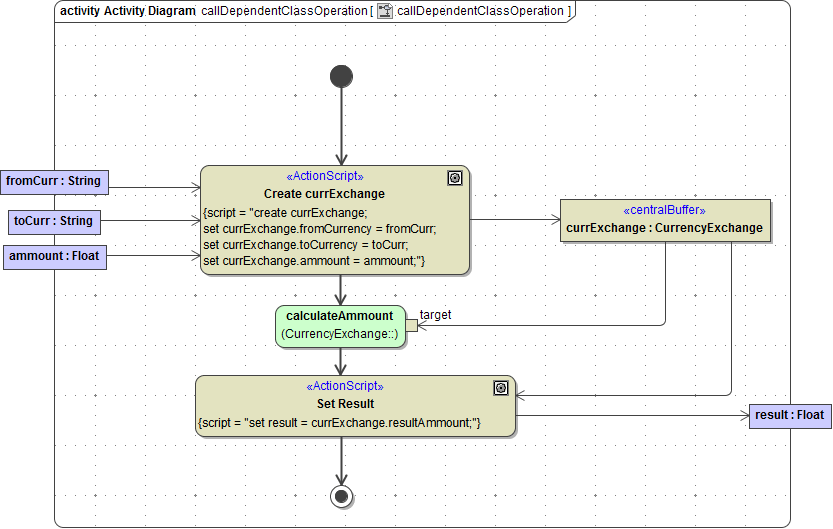Select the target input pin square
This screenshot has height=529, width=833.
tap(411, 326)
